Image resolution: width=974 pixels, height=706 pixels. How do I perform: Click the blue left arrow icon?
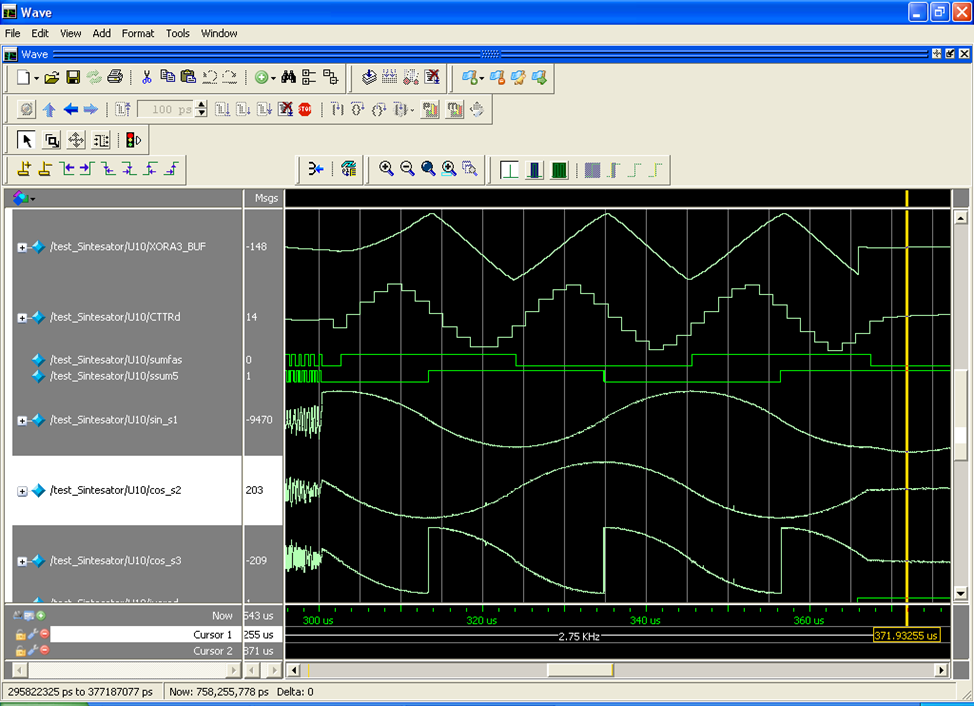70,110
